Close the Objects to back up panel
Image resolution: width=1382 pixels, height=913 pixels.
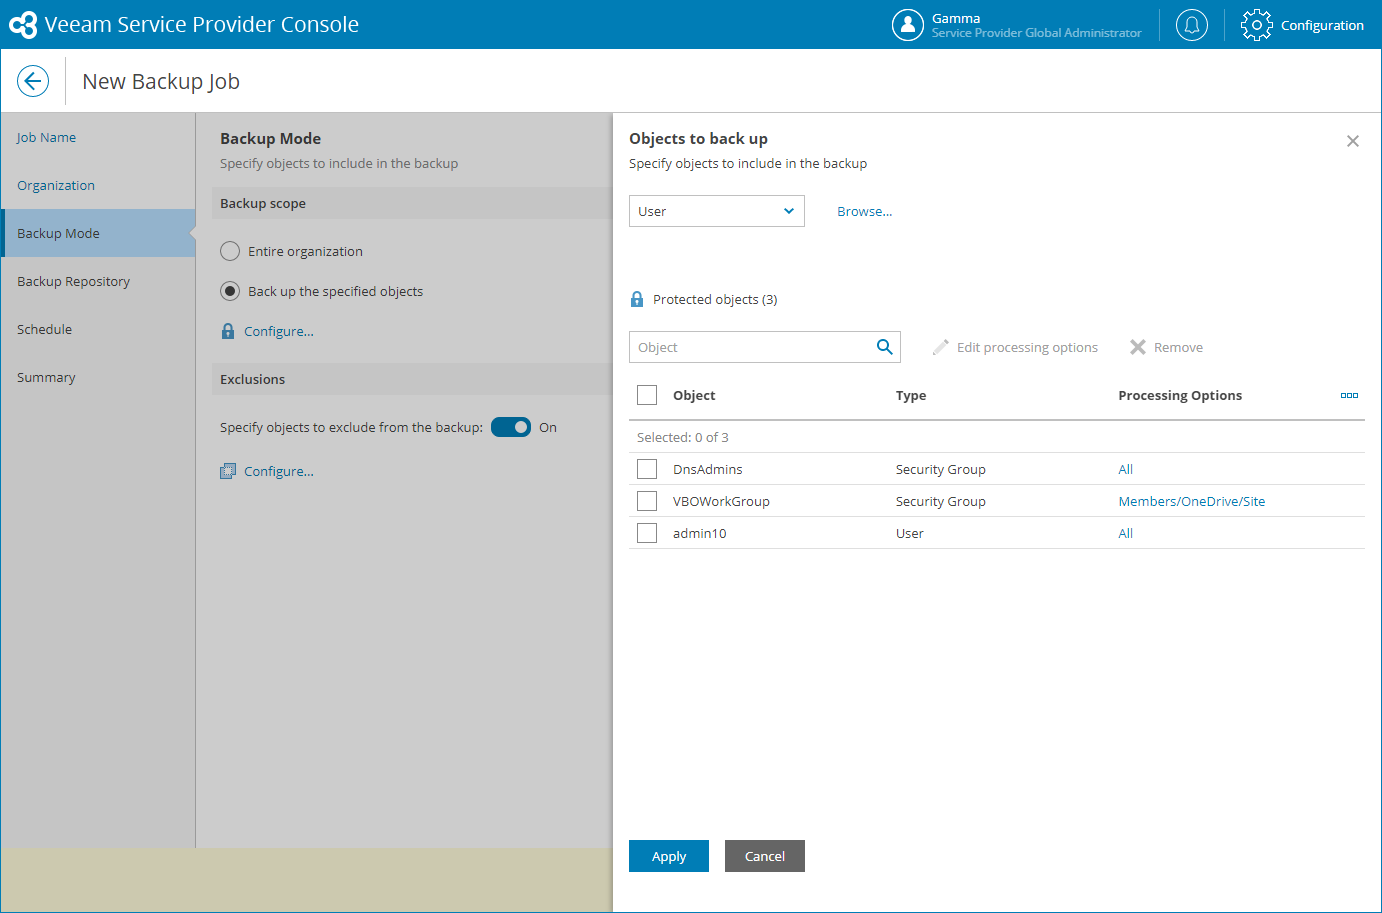pyautogui.click(x=1352, y=141)
